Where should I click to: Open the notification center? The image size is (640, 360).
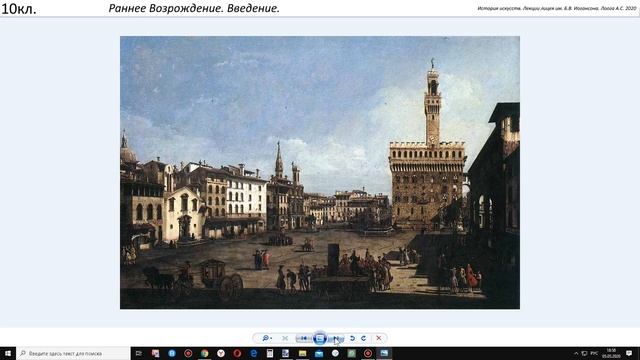click(629, 353)
